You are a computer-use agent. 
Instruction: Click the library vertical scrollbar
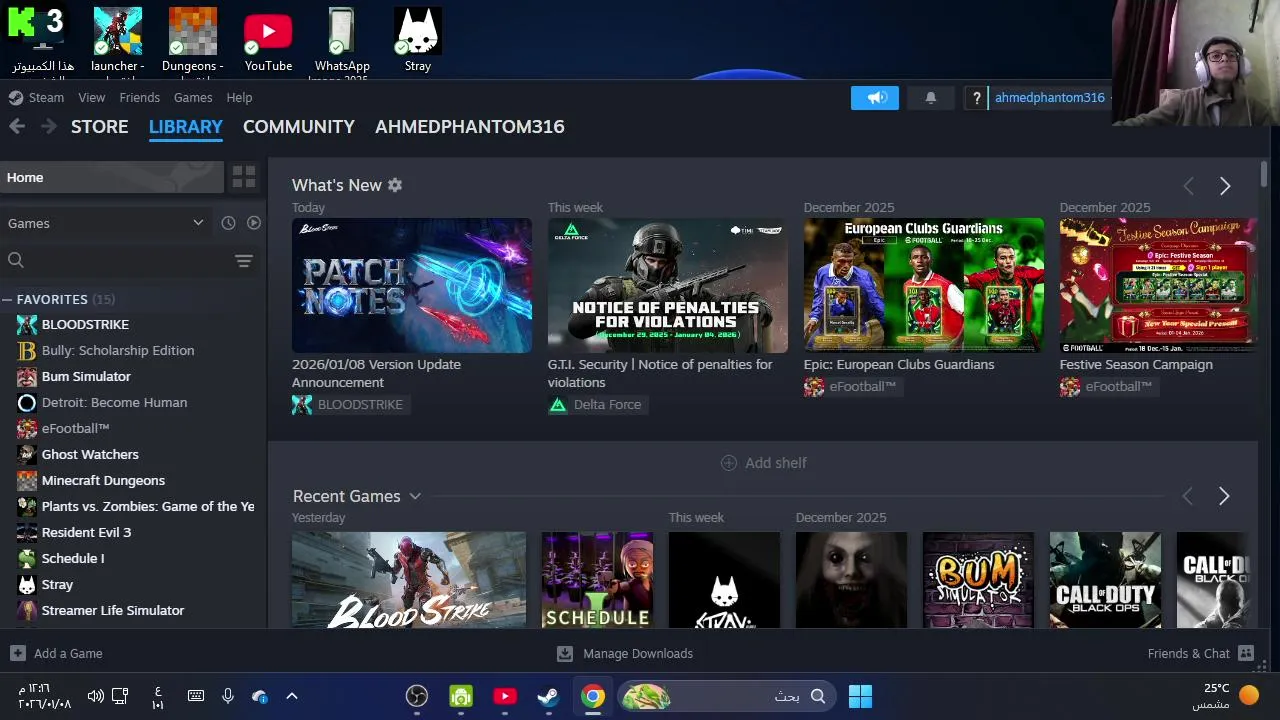[x=1264, y=173]
